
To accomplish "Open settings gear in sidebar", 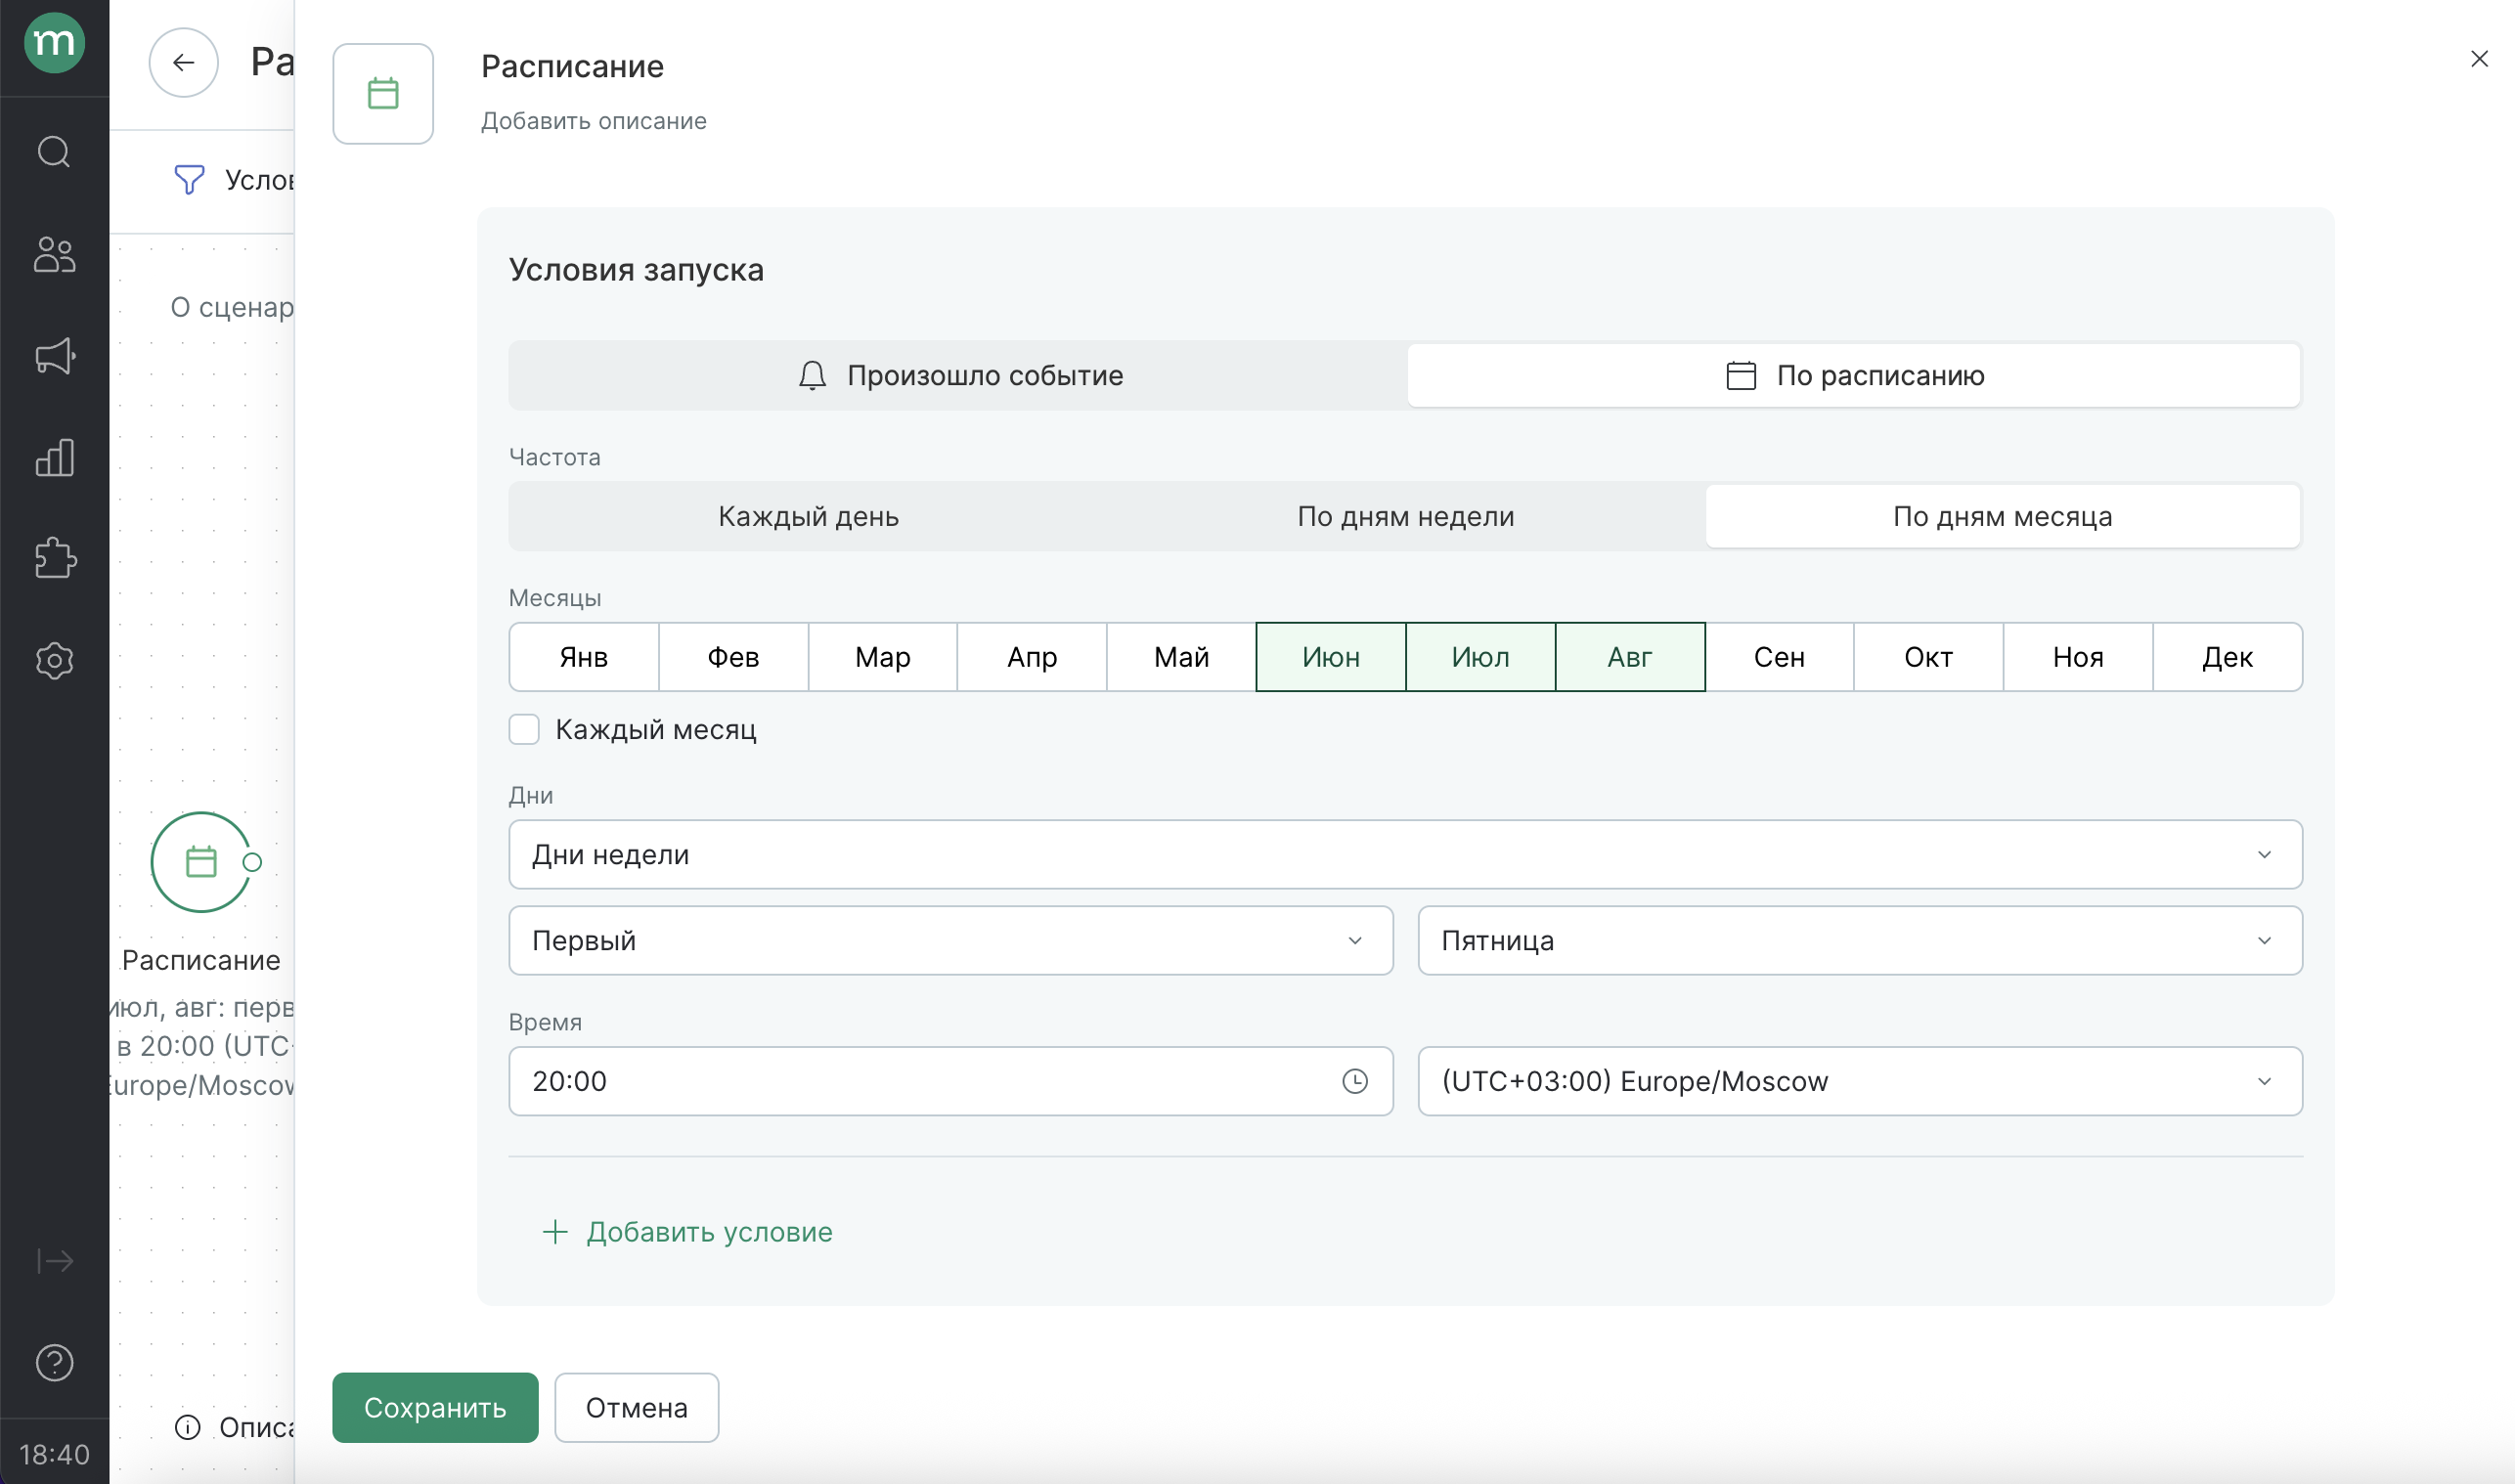I will click(x=54, y=660).
